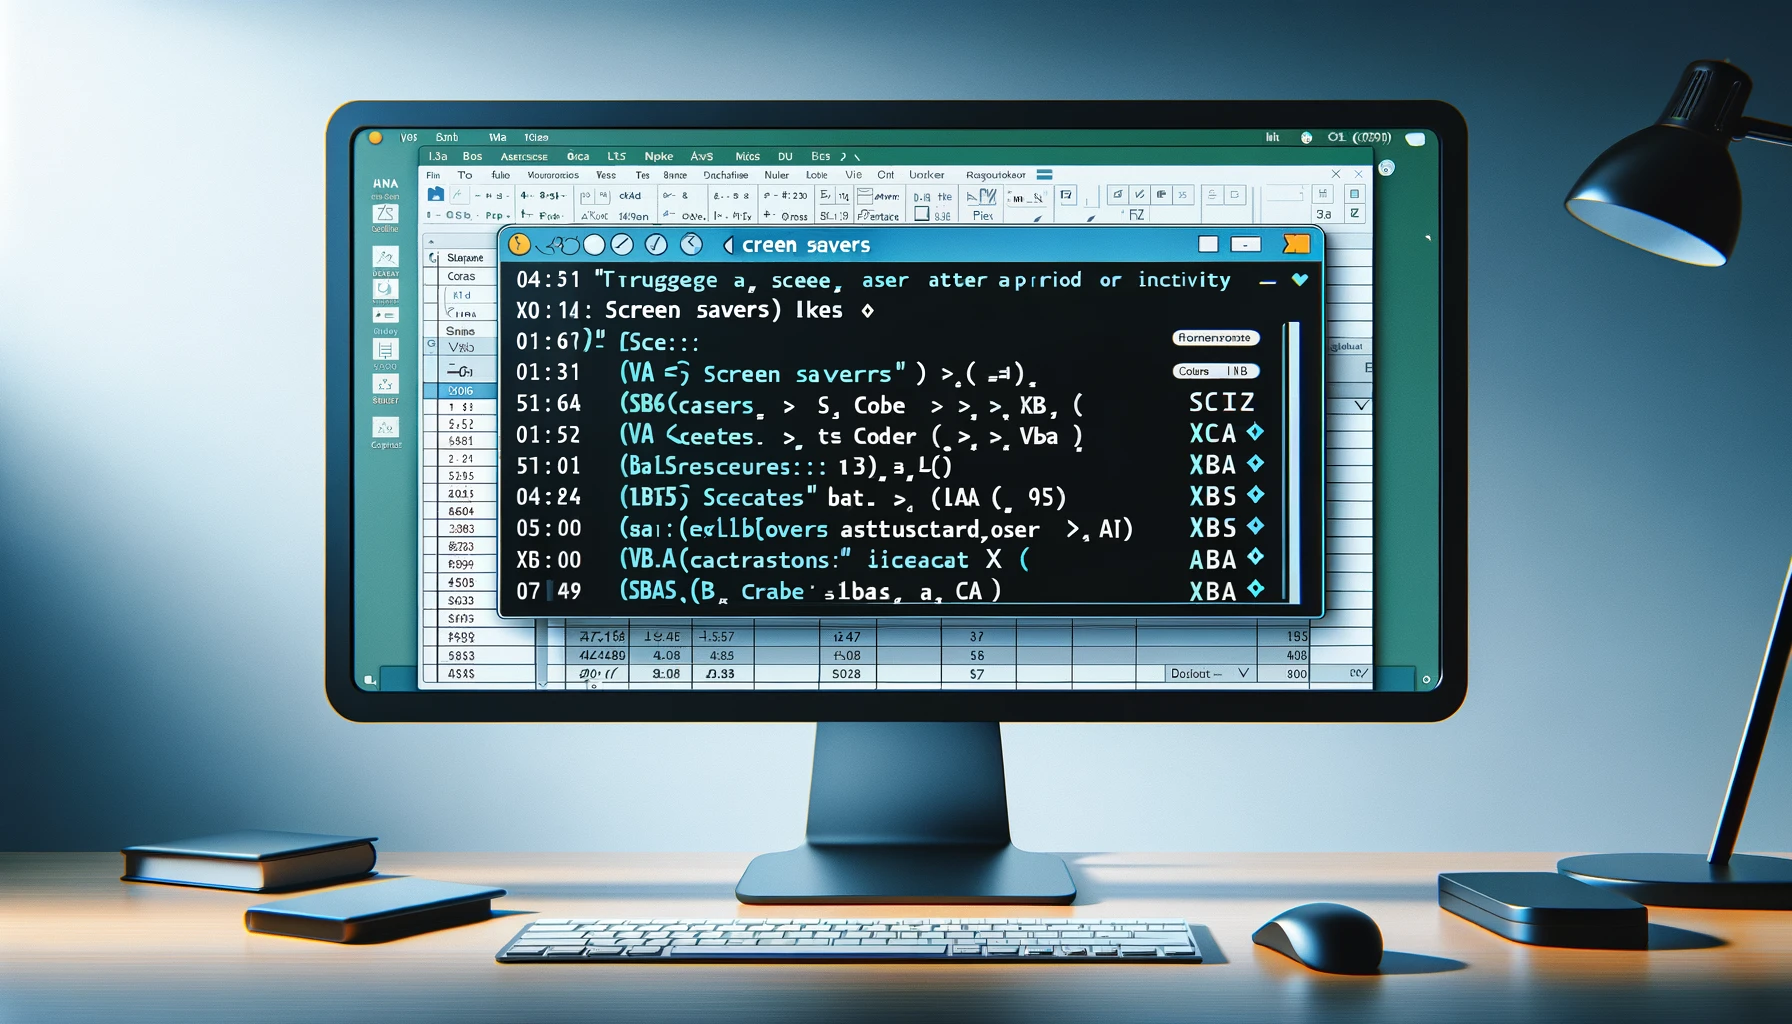Click the 'SCIZ' label in screen savers window

[x=1221, y=402]
